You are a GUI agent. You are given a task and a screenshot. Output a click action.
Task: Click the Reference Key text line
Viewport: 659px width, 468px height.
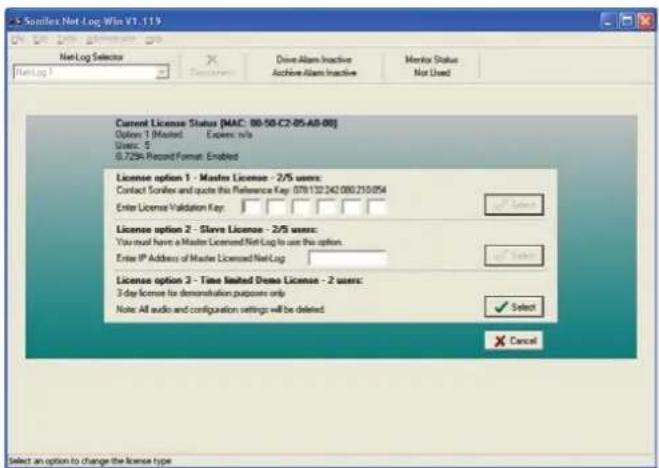(251, 190)
